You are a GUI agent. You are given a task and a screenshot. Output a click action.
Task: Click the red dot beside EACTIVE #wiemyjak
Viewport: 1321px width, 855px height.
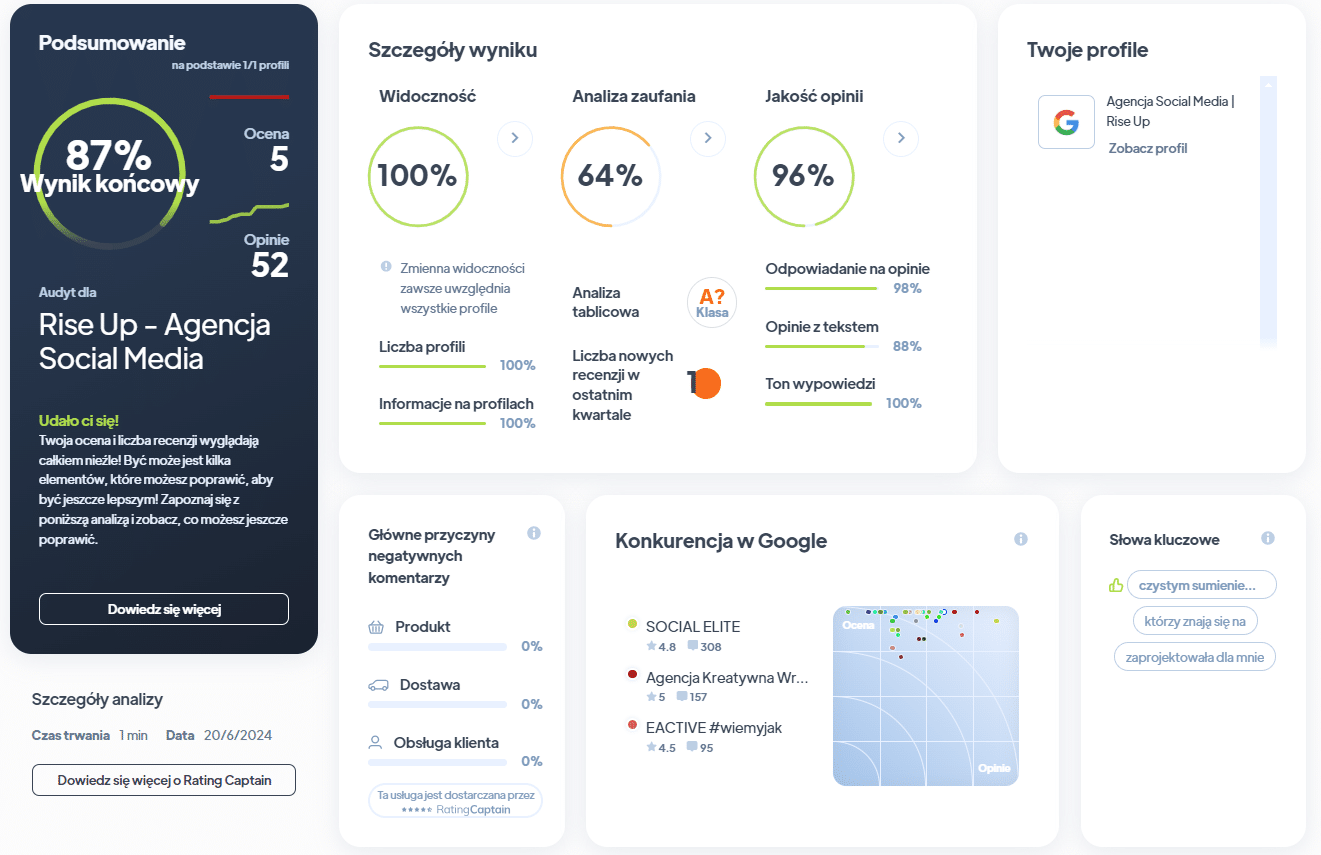(632, 725)
